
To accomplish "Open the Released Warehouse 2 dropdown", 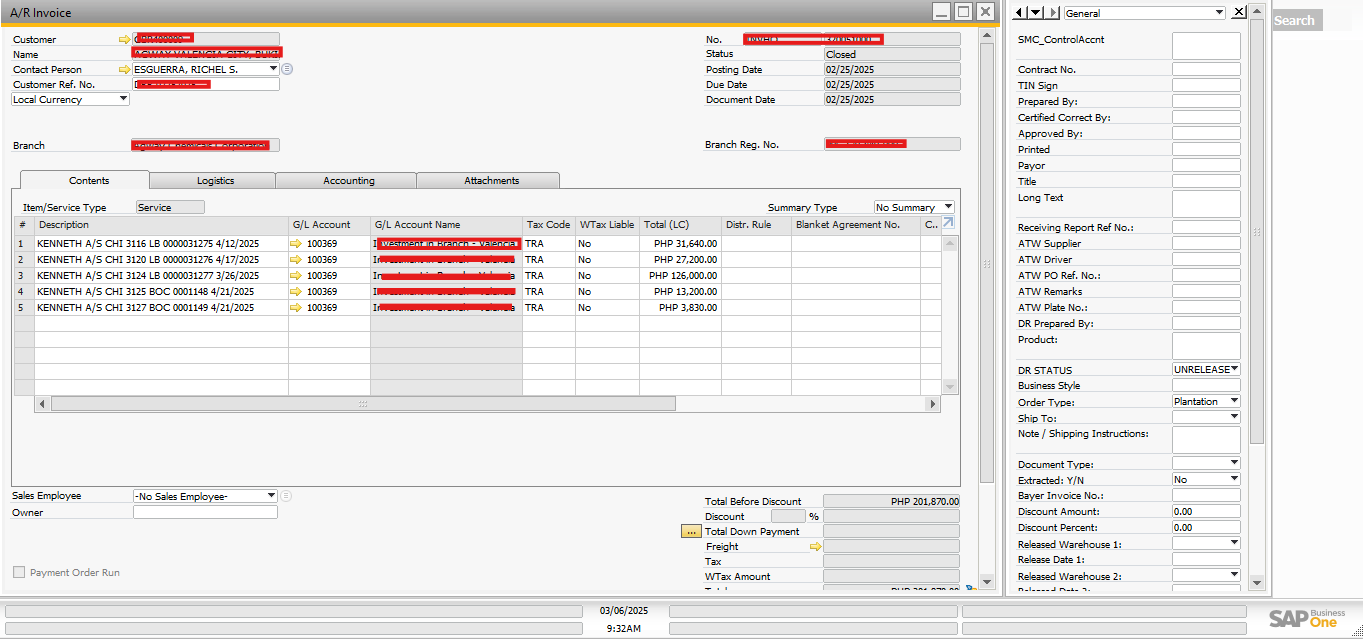I will coord(1235,576).
